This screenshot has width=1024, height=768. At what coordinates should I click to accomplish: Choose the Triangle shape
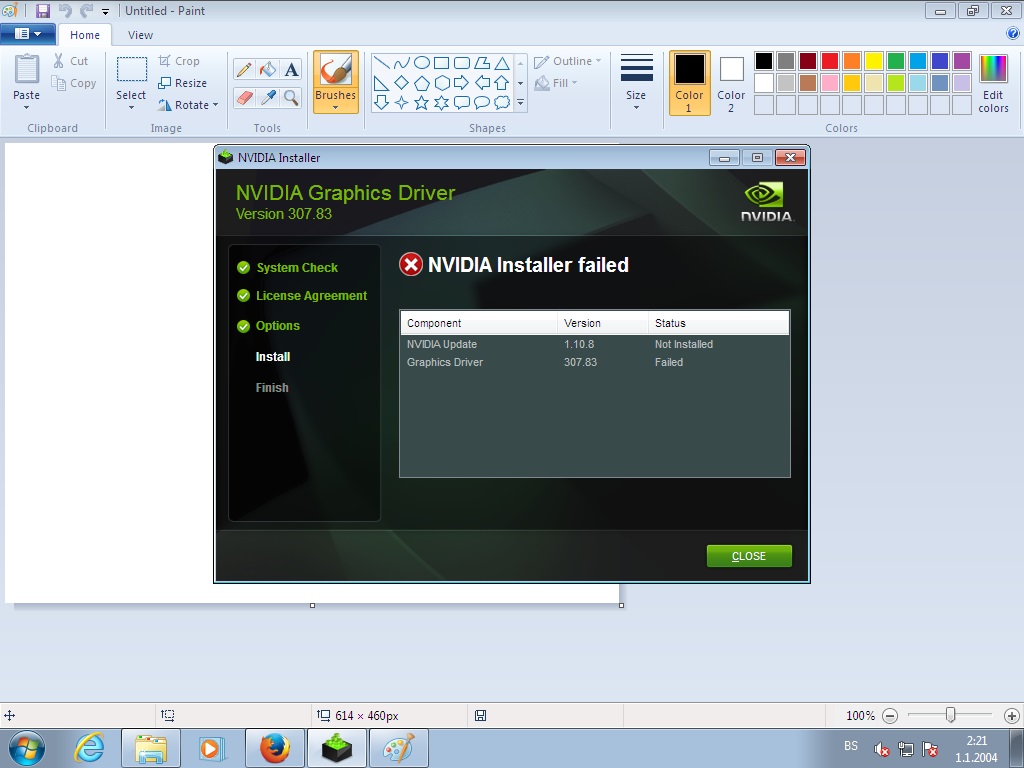[x=502, y=63]
